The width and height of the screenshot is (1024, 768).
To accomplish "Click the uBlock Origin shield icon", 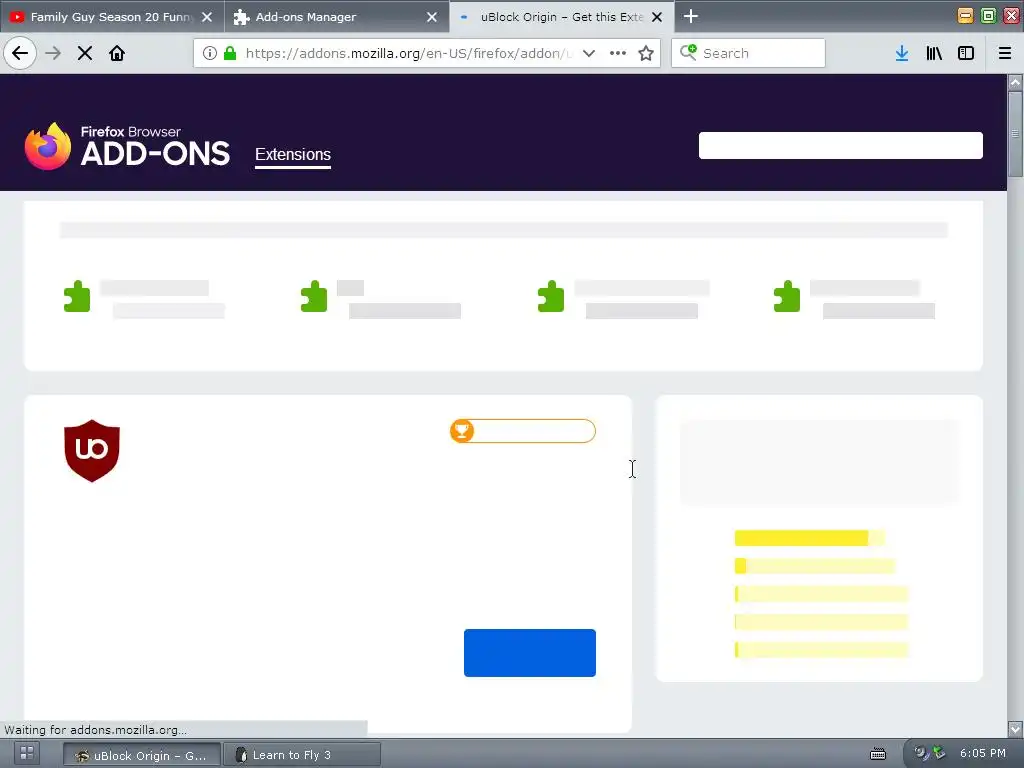I will (92, 451).
